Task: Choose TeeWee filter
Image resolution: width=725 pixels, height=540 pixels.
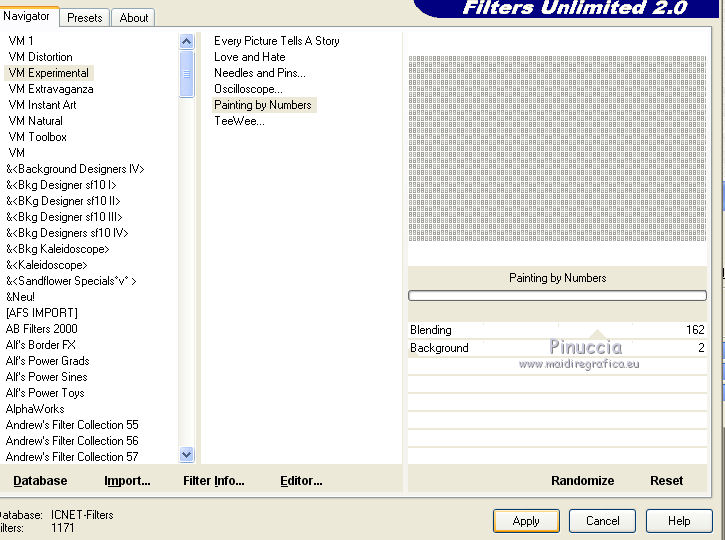Action: click(239, 121)
